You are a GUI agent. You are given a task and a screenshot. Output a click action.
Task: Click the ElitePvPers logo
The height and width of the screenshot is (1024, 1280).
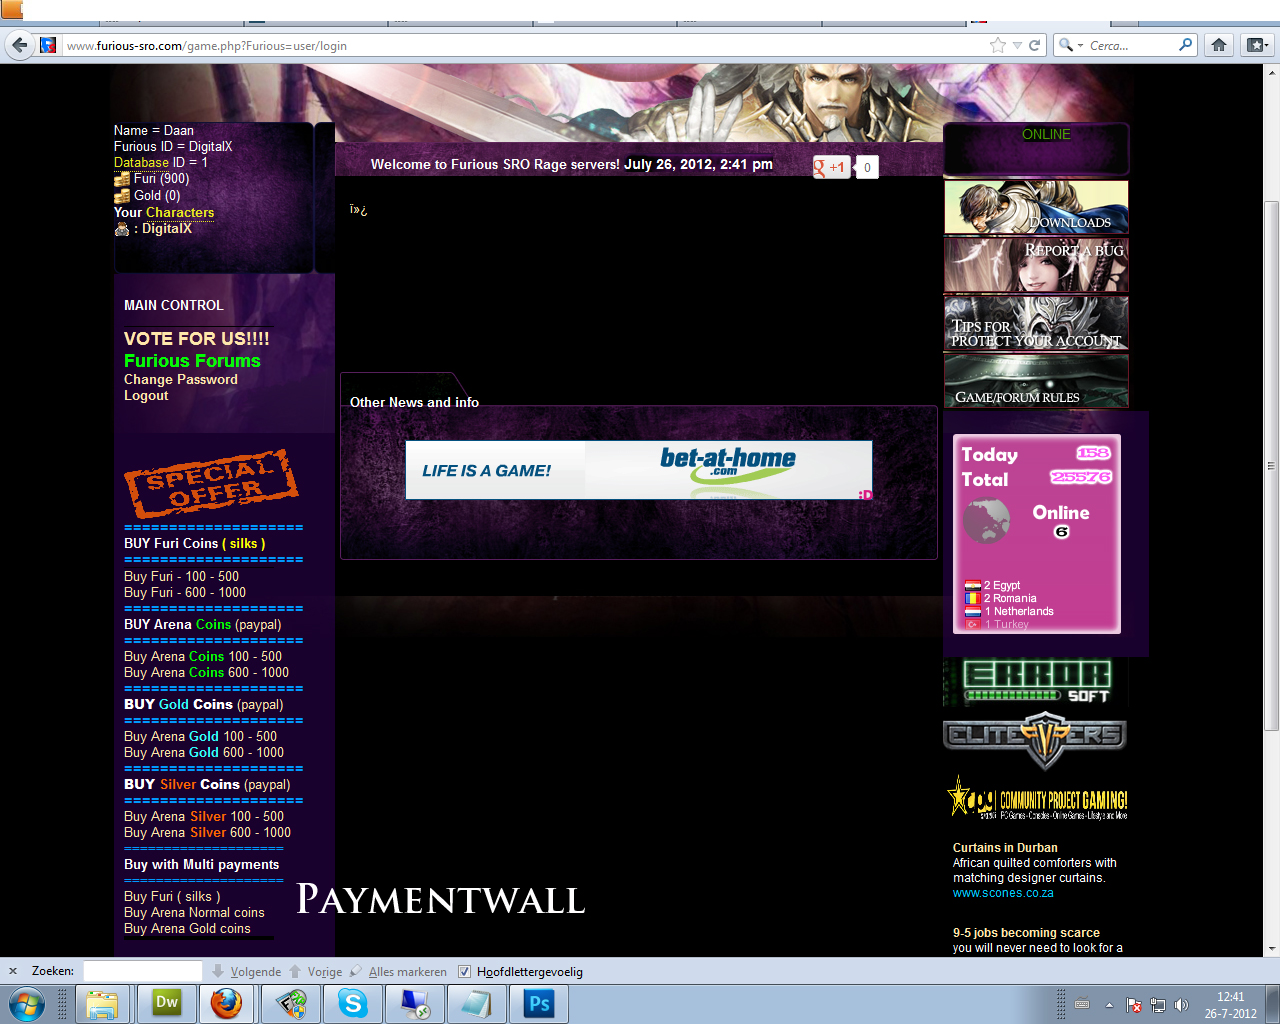1036,738
